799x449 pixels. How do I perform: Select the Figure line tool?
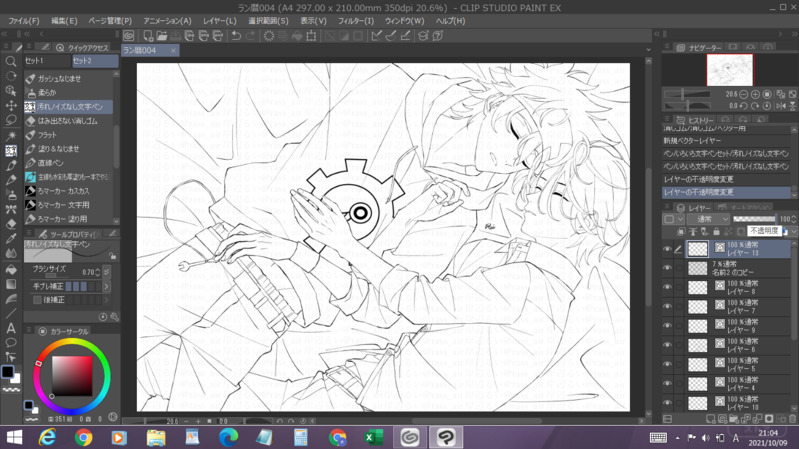coord(11,313)
